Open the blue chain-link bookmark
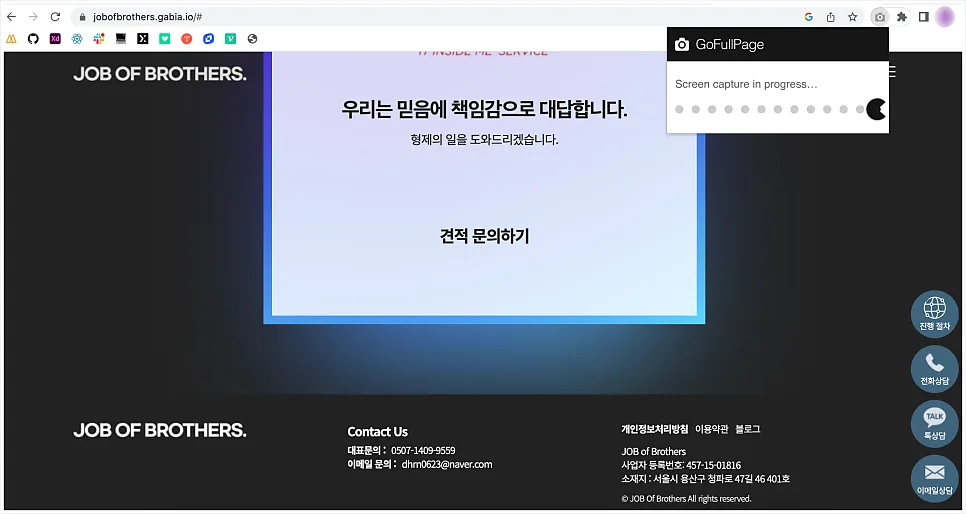The image size is (966, 514). [209, 39]
